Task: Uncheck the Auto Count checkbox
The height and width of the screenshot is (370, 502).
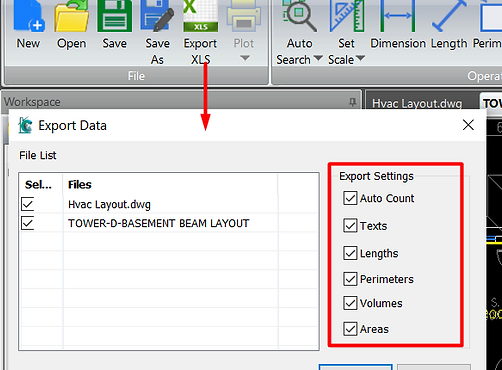Action: [x=350, y=198]
